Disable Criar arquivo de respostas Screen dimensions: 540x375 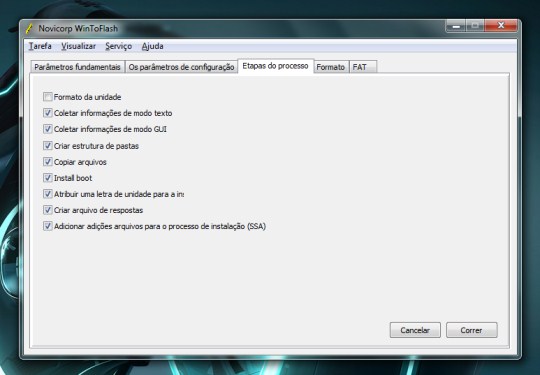(x=48, y=210)
